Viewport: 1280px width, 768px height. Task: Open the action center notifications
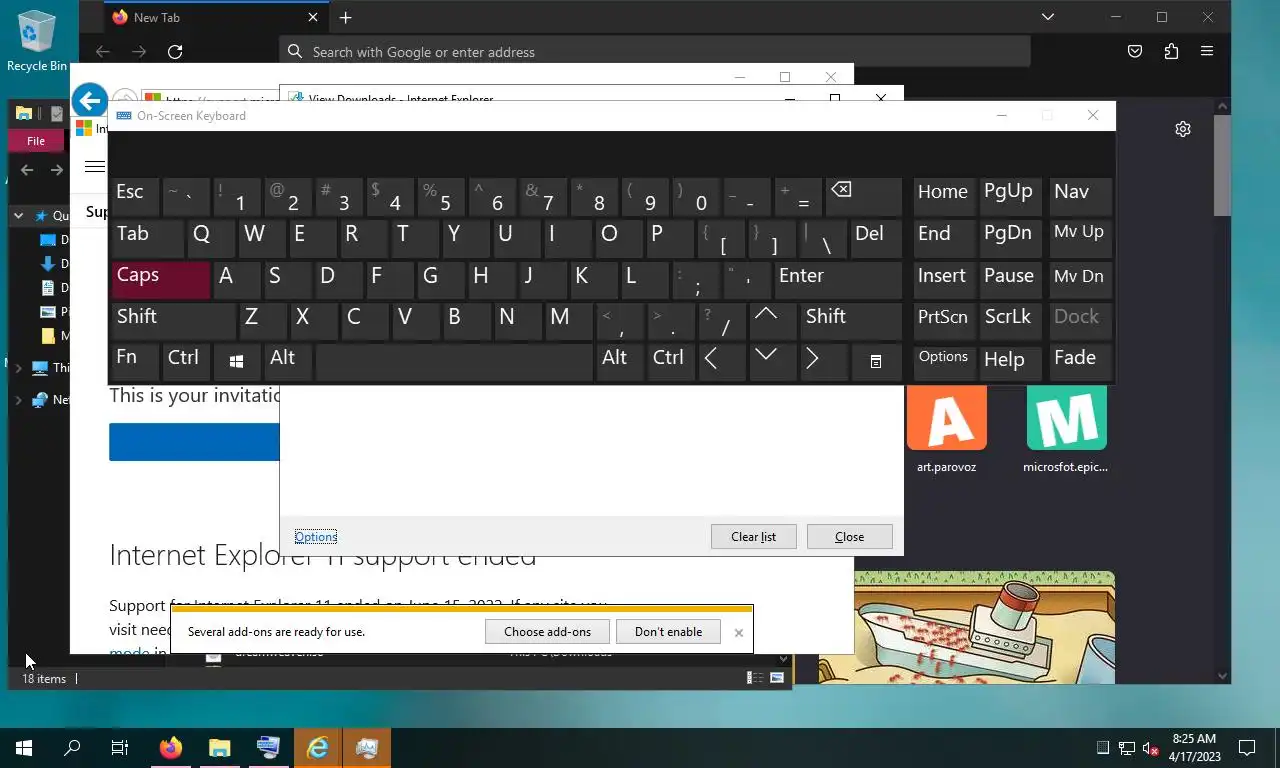(x=1247, y=747)
